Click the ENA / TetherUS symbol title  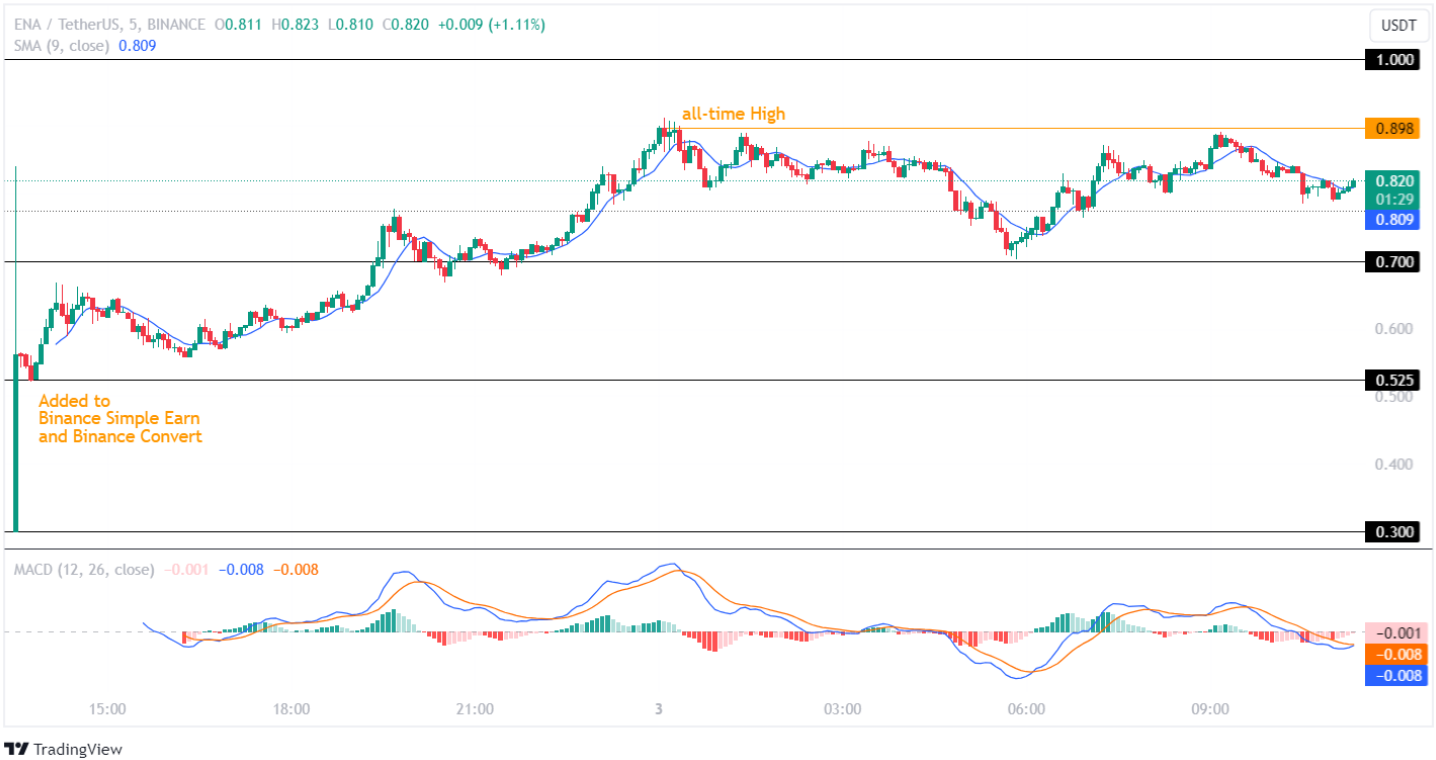(x=69, y=25)
